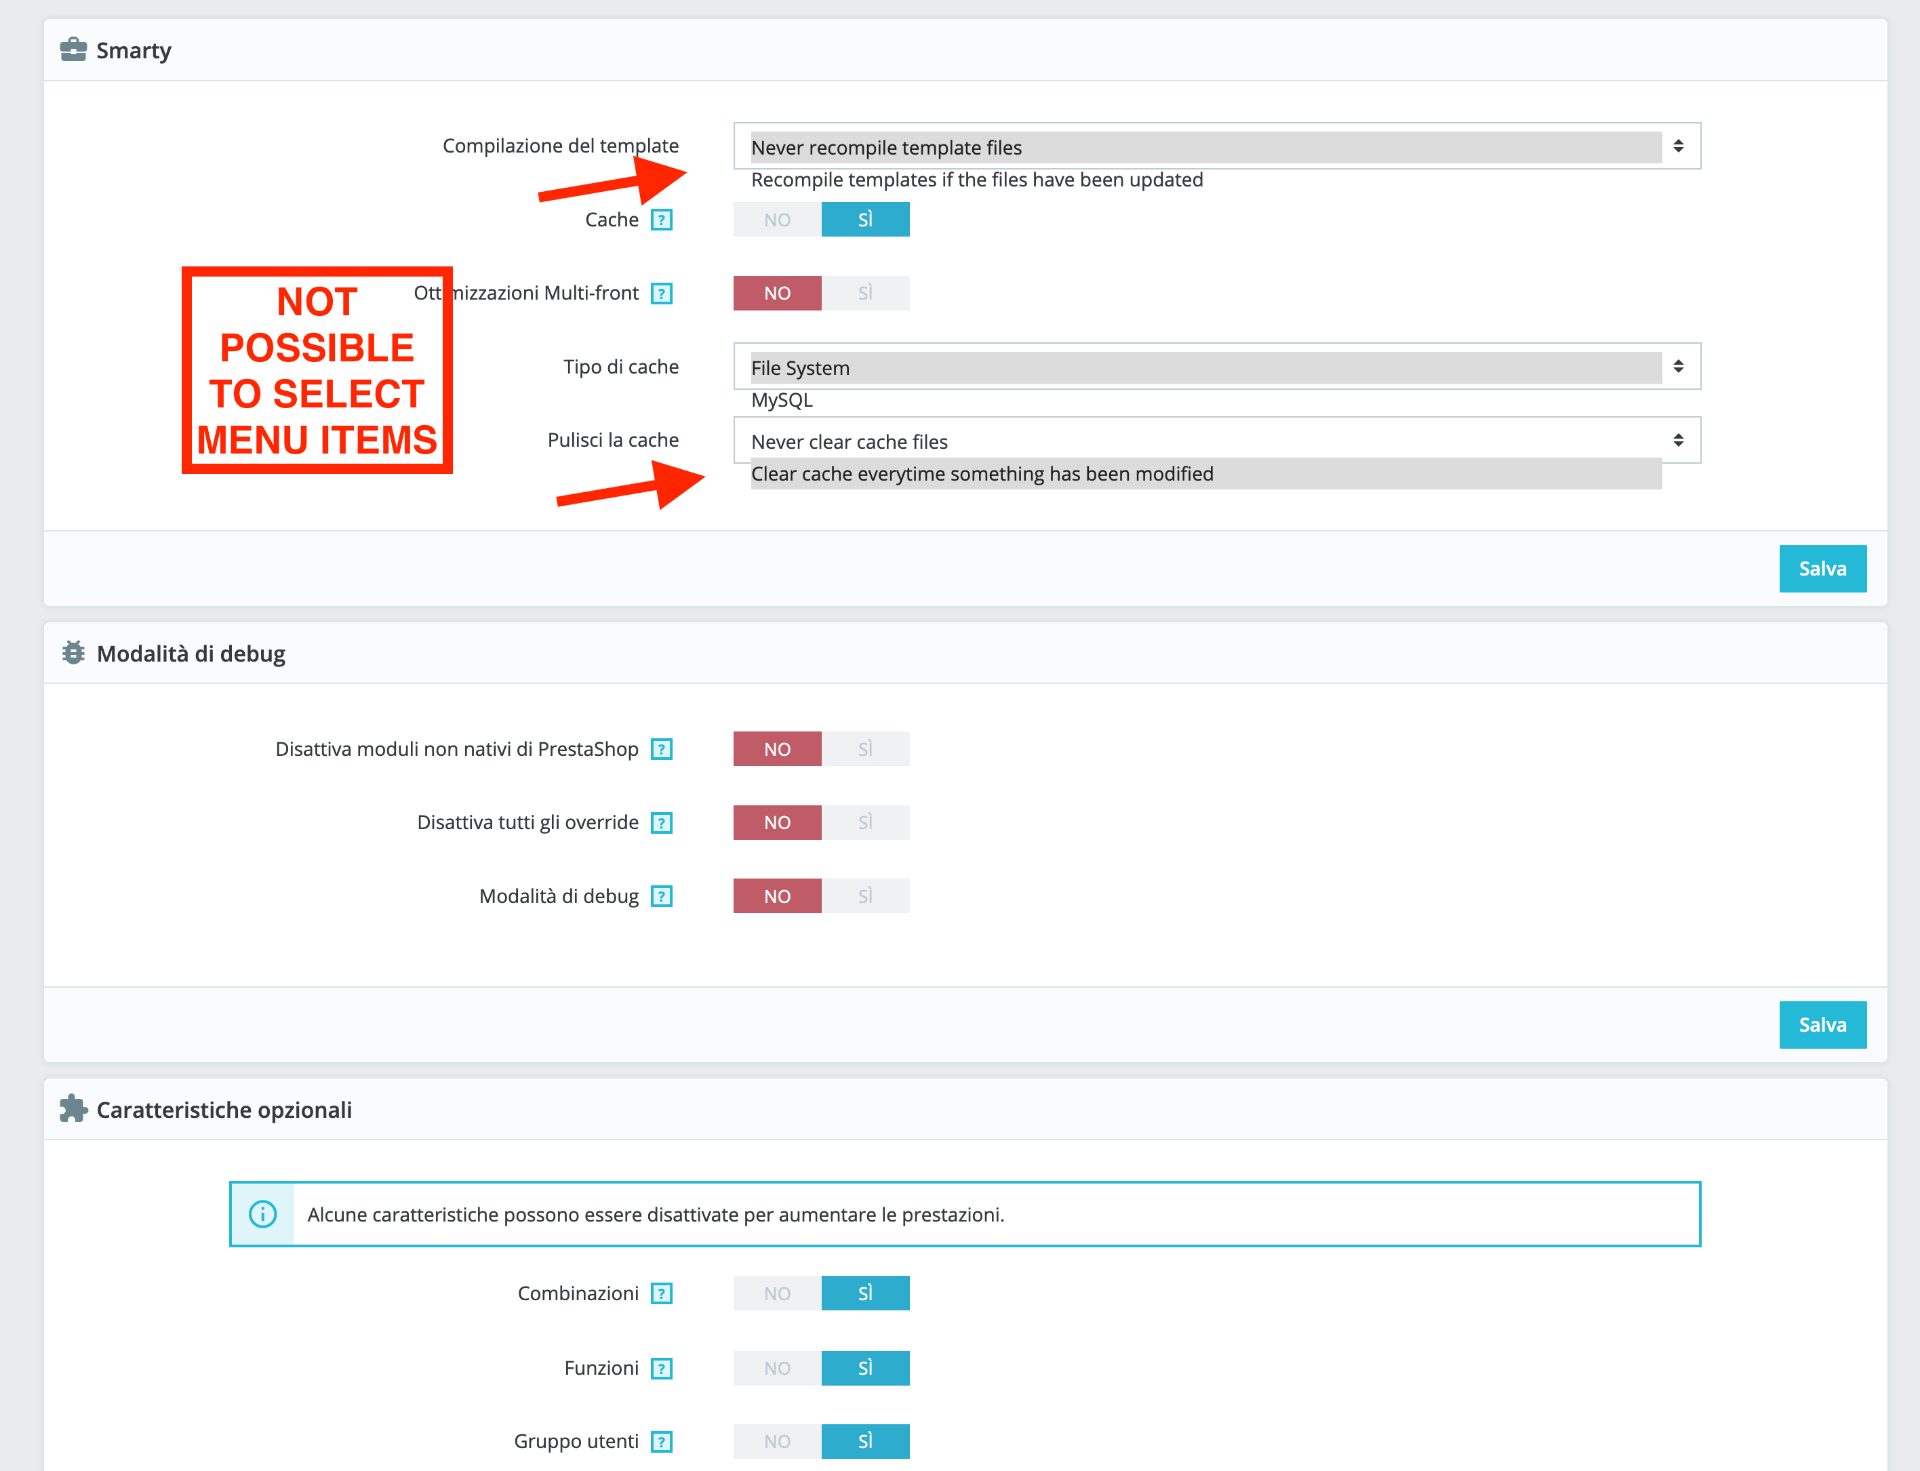Enable Ottimizzazioni Multi-front with SÌ
Image resolution: width=1920 pixels, height=1471 pixels.
(x=865, y=293)
